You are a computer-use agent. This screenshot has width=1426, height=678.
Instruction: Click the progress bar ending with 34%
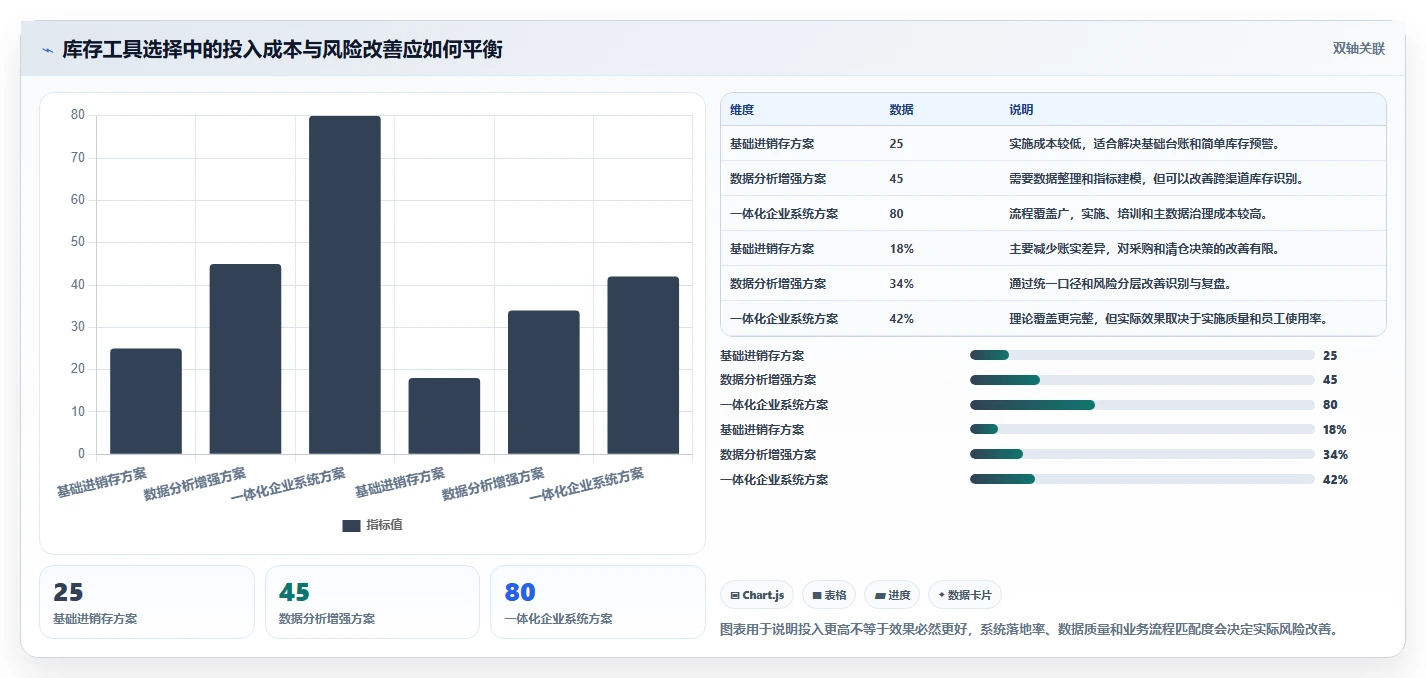tap(1142, 454)
